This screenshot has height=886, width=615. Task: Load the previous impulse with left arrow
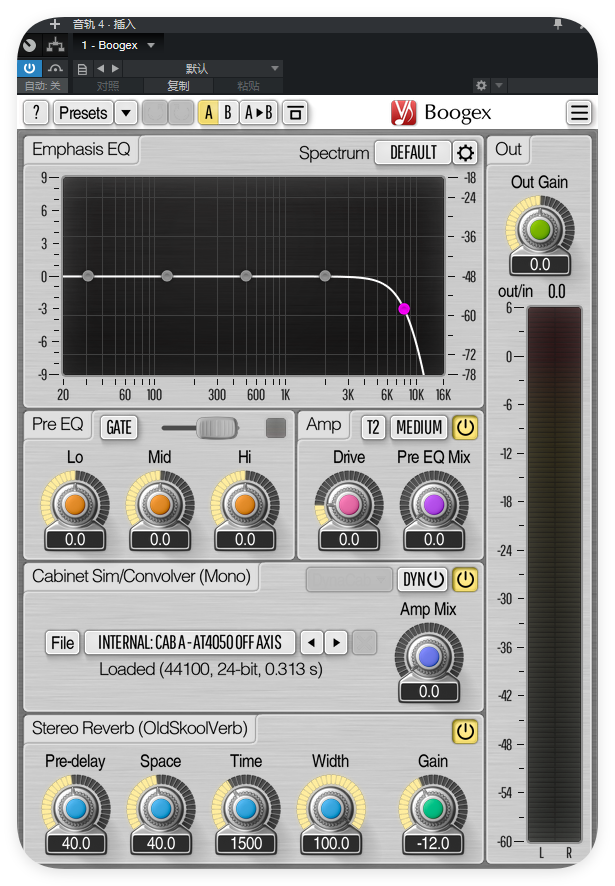pos(311,642)
